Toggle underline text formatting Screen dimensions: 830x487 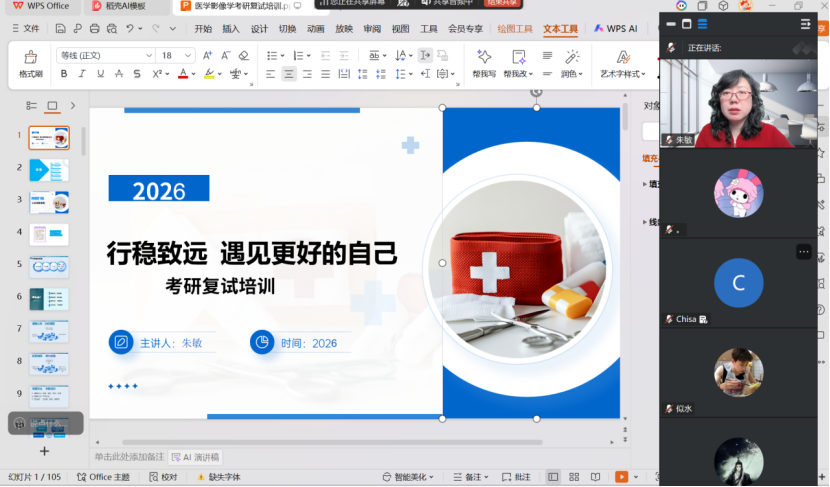101,74
